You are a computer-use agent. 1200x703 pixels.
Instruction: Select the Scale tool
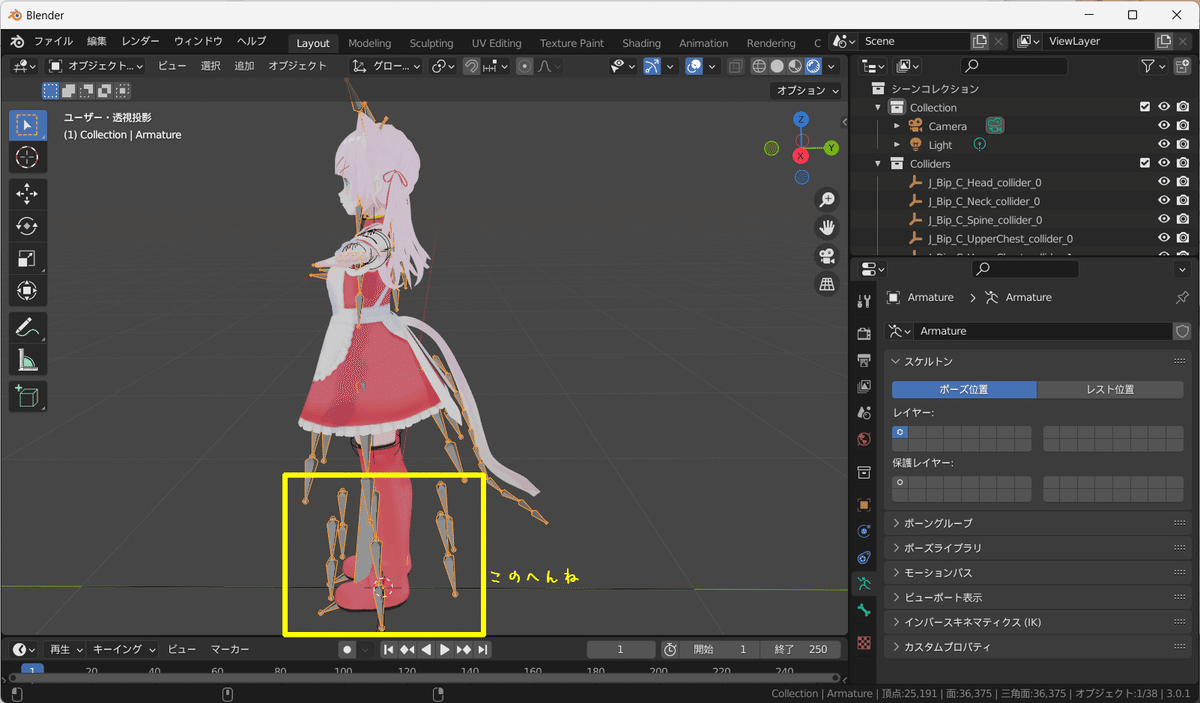pos(27,259)
